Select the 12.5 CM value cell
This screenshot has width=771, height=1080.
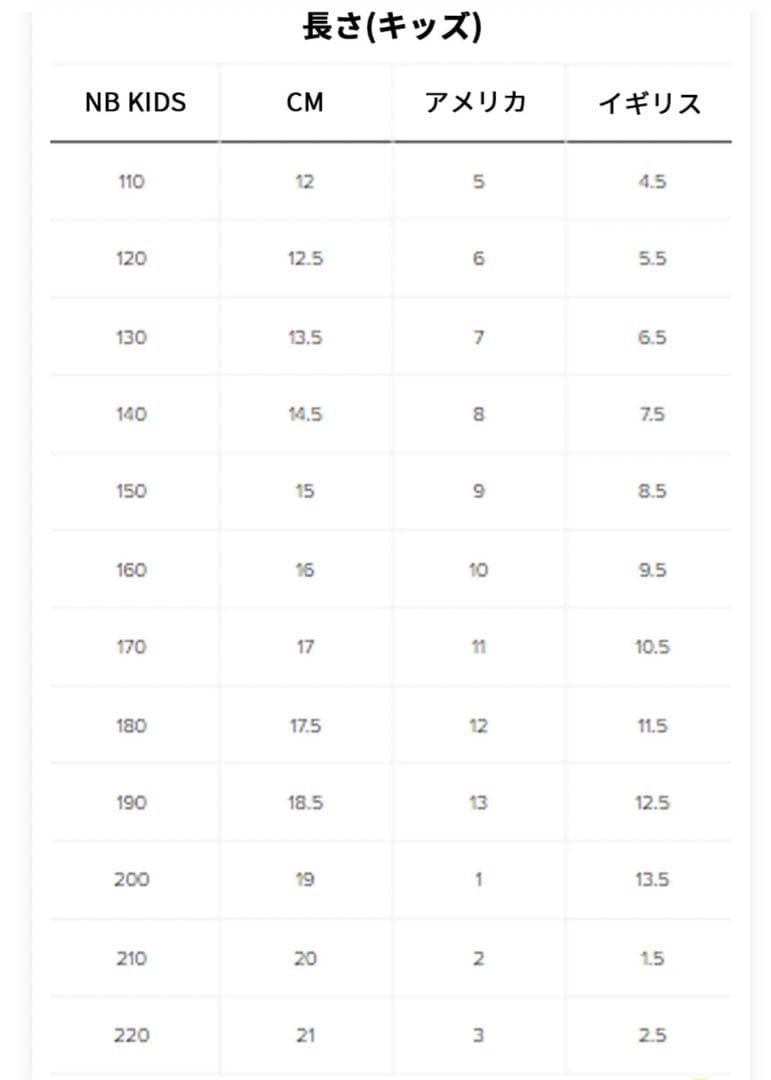click(305, 259)
